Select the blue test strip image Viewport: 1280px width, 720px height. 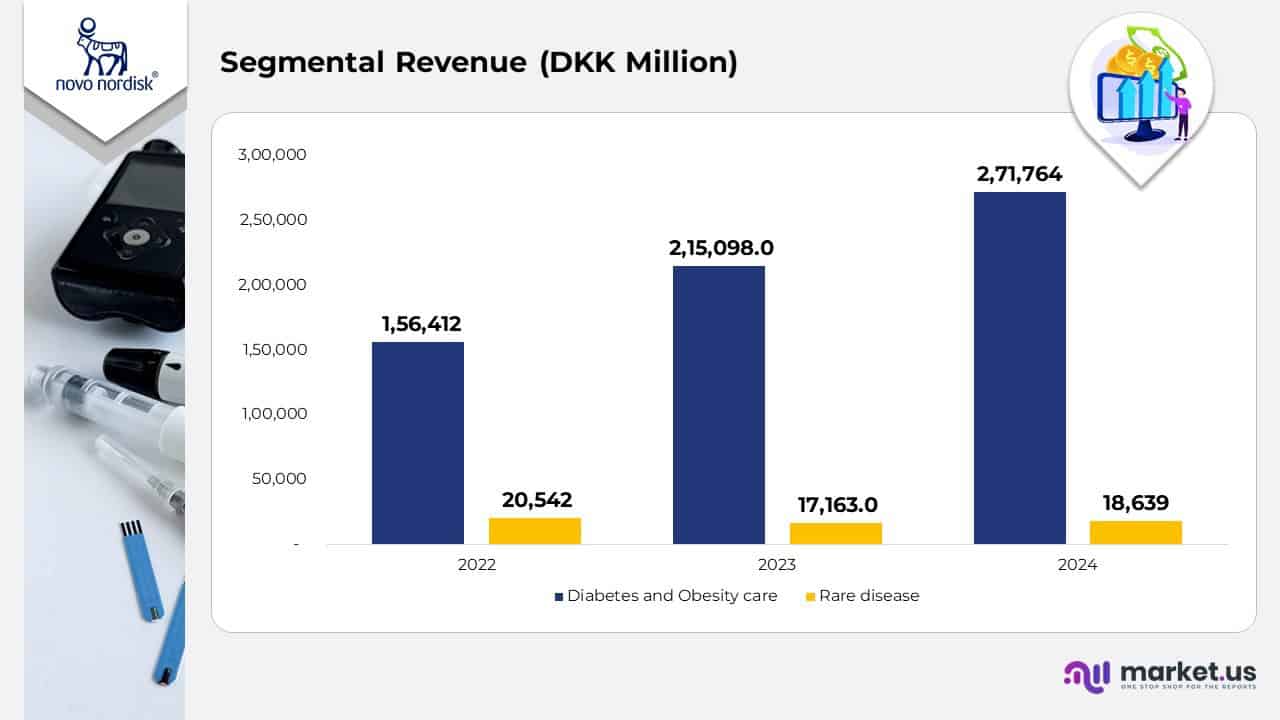click(x=140, y=570)
